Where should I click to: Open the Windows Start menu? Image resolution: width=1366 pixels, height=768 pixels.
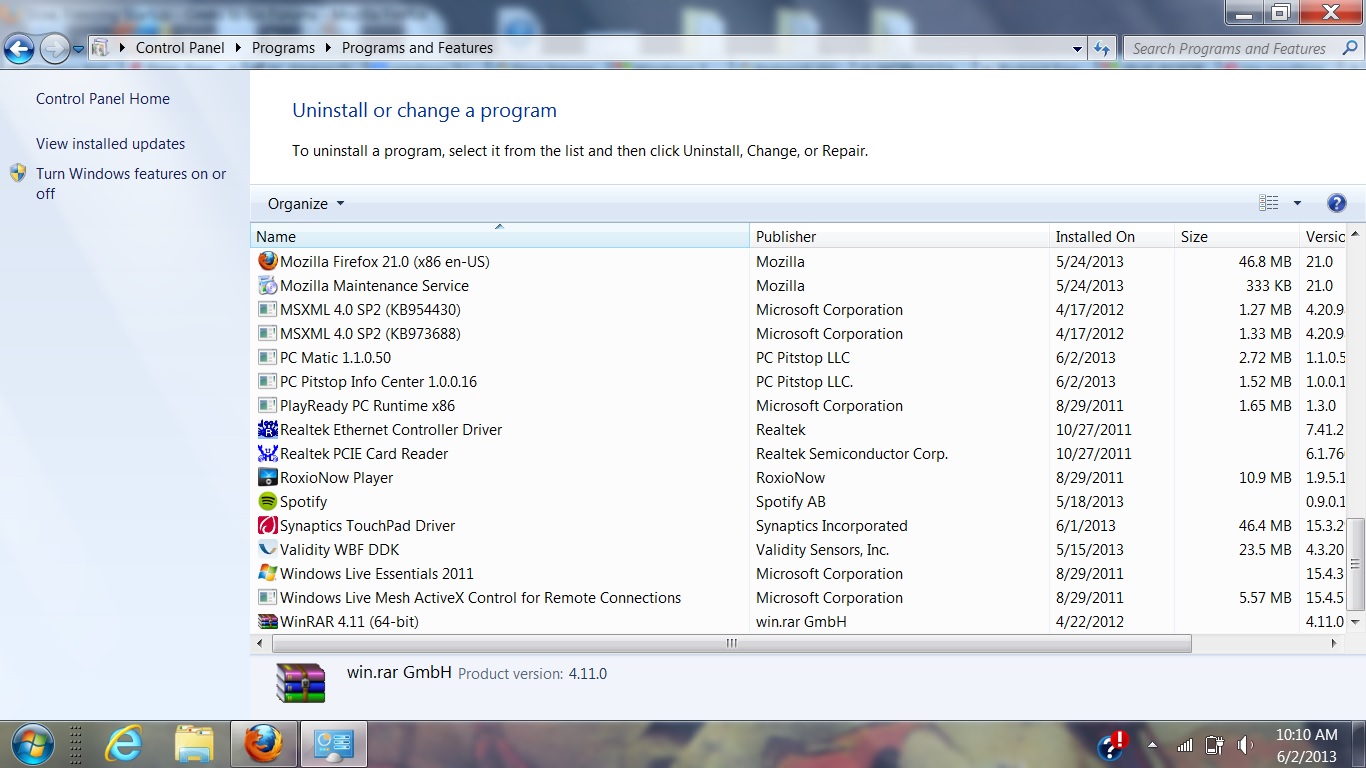pos(32,744)
